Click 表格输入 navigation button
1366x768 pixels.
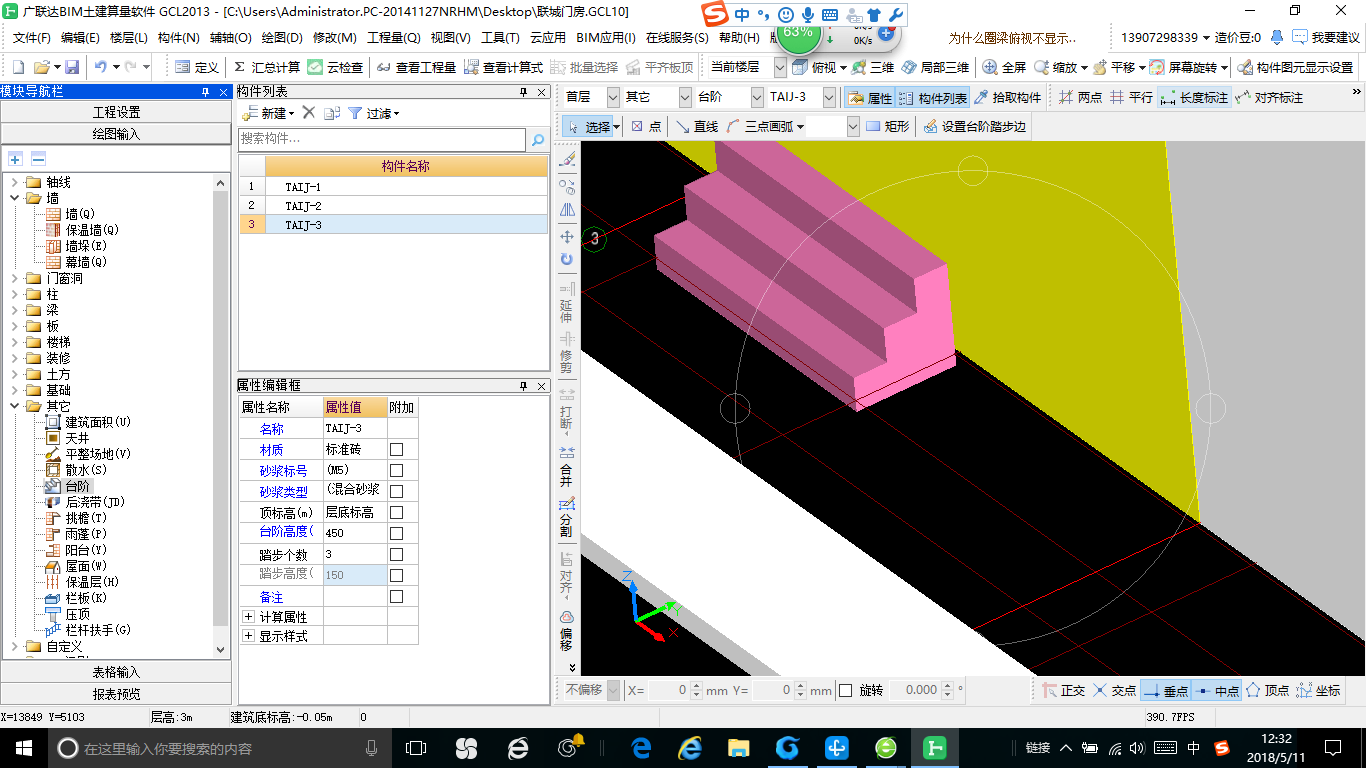[116, 672]
